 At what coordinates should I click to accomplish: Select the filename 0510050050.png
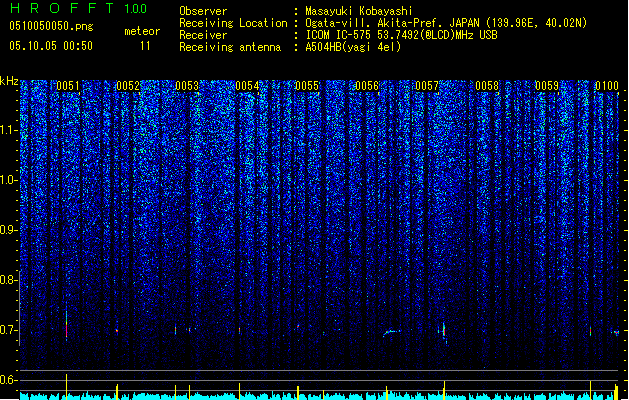click(51, 26)
